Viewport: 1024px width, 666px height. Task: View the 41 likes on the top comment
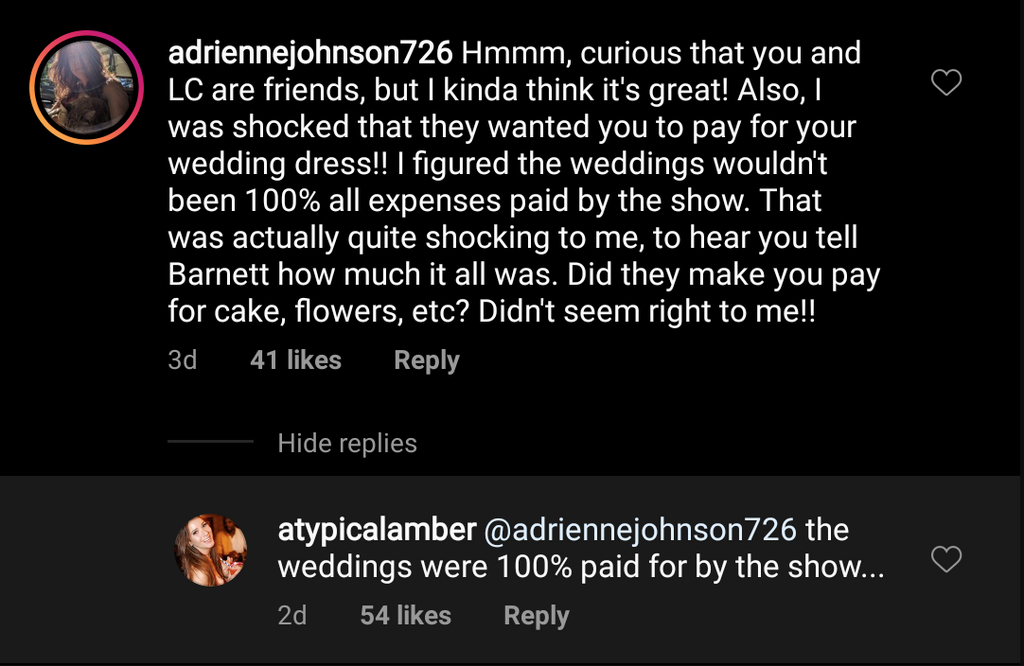point(295,360)
